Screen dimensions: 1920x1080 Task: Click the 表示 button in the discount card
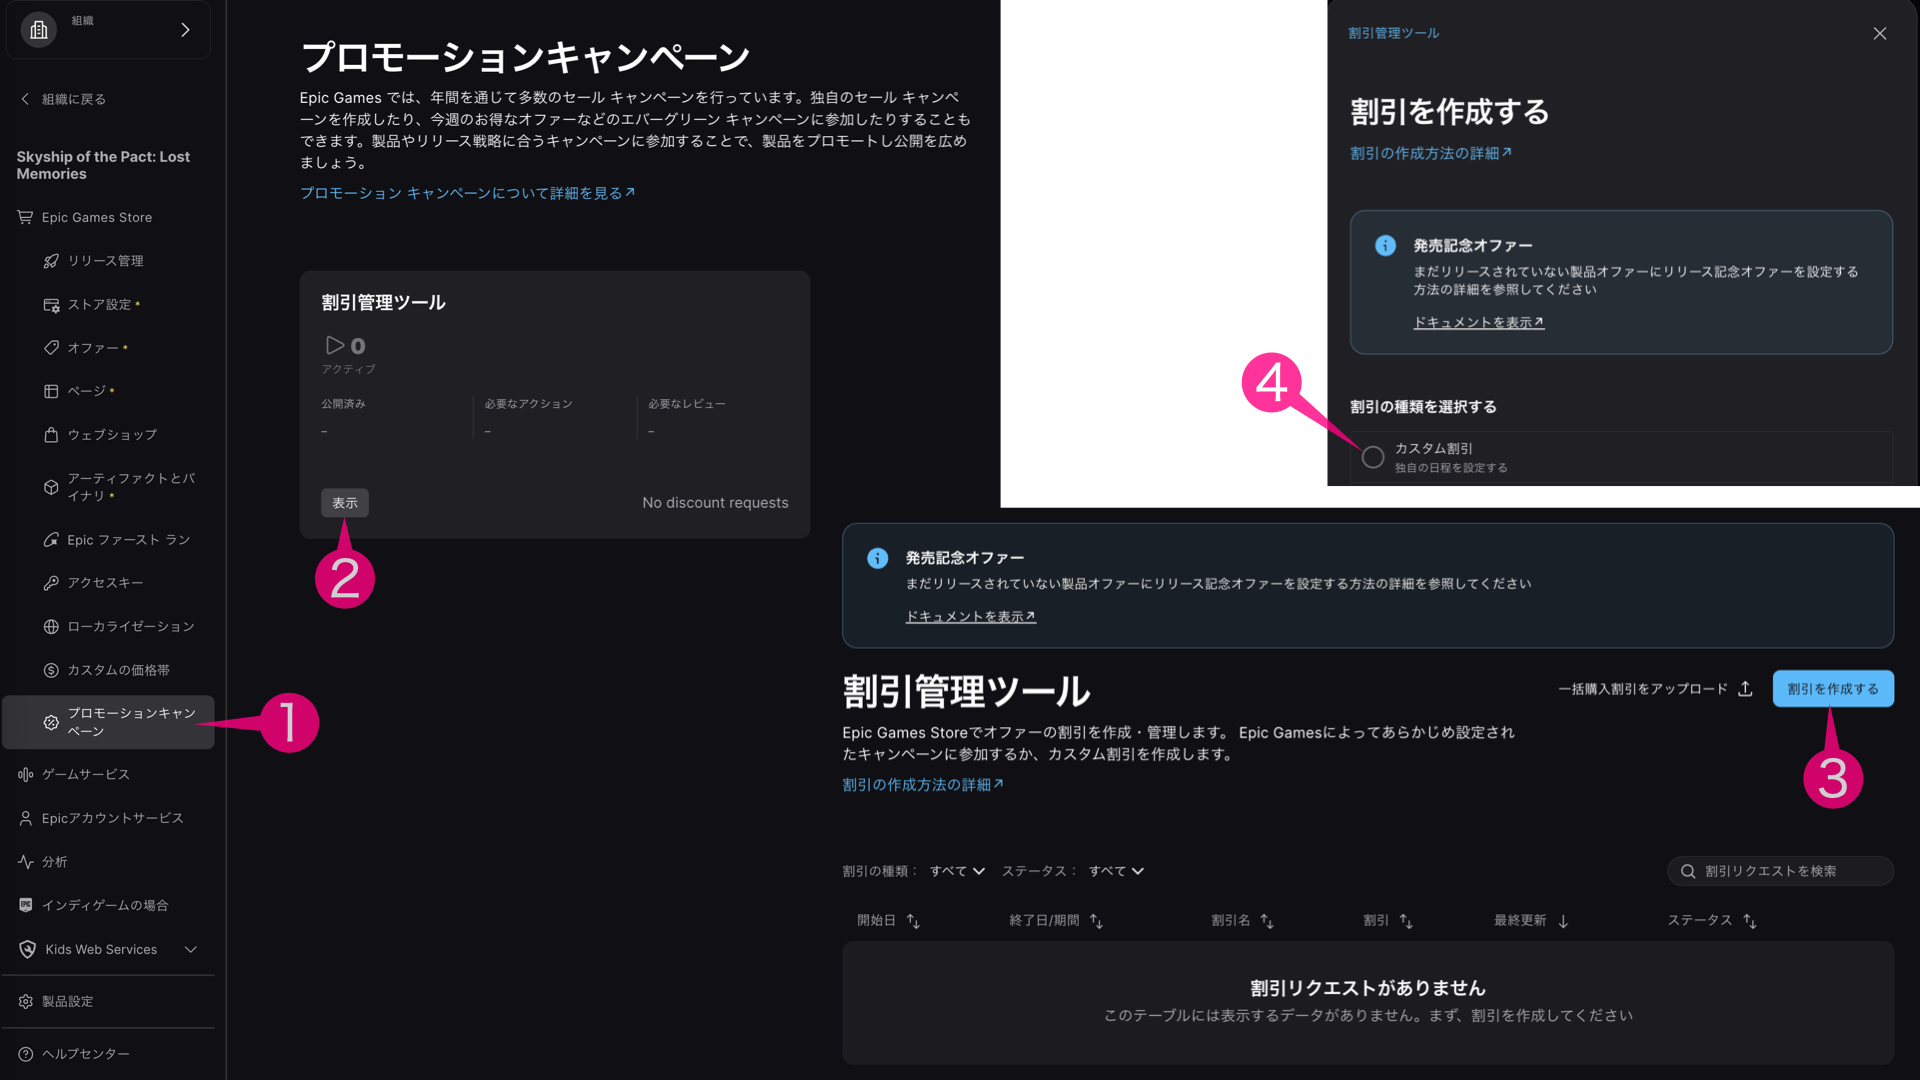(344, 503)
